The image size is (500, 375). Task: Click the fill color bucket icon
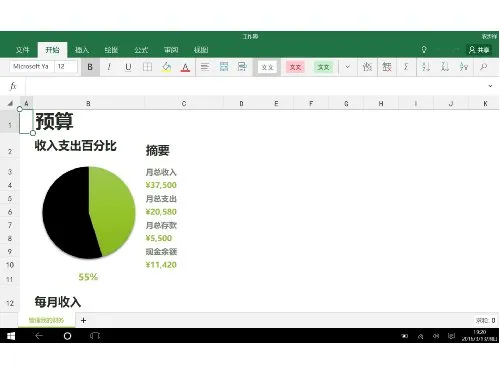click(166, 67)
